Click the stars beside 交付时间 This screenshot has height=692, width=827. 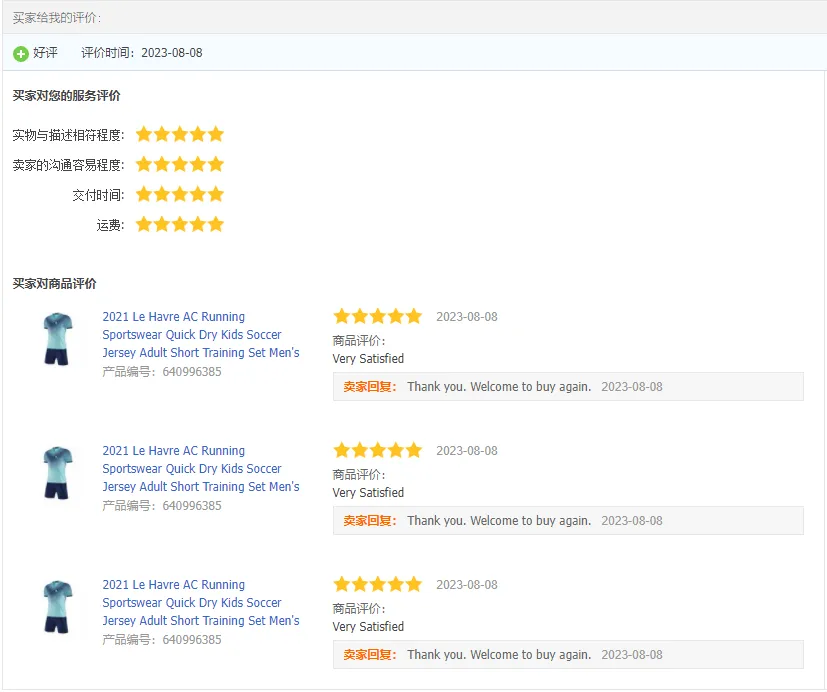[180, 194]
